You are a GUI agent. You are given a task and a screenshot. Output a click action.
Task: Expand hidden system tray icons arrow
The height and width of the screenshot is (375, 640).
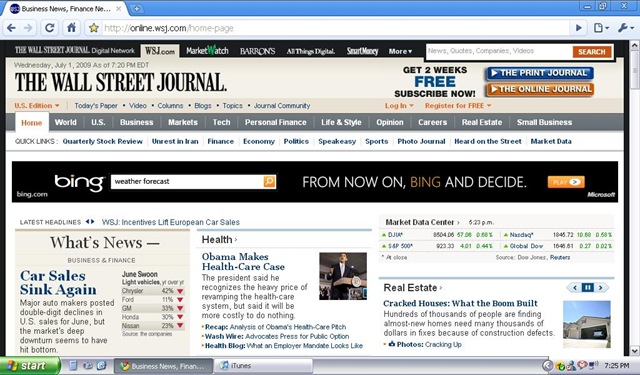[x=548, y=366]
